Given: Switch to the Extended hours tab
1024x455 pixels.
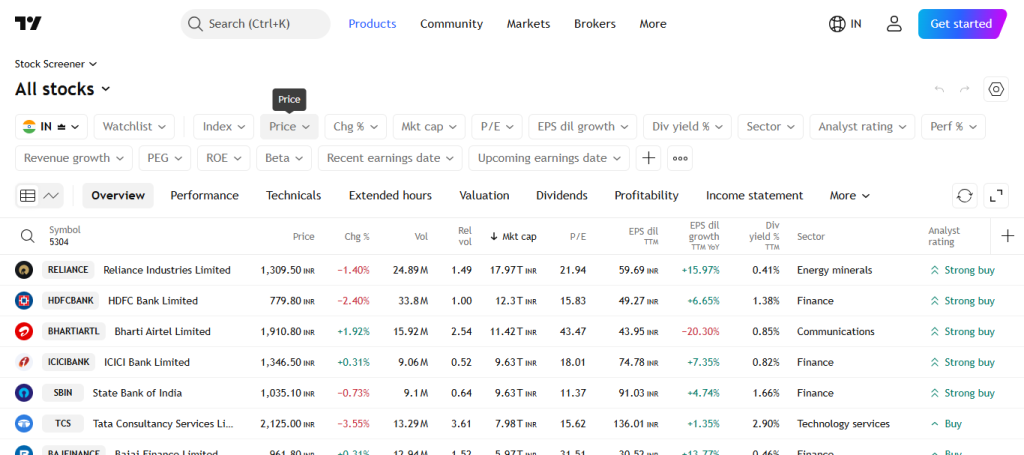Looking at the screenshot, I should point(390,196).
